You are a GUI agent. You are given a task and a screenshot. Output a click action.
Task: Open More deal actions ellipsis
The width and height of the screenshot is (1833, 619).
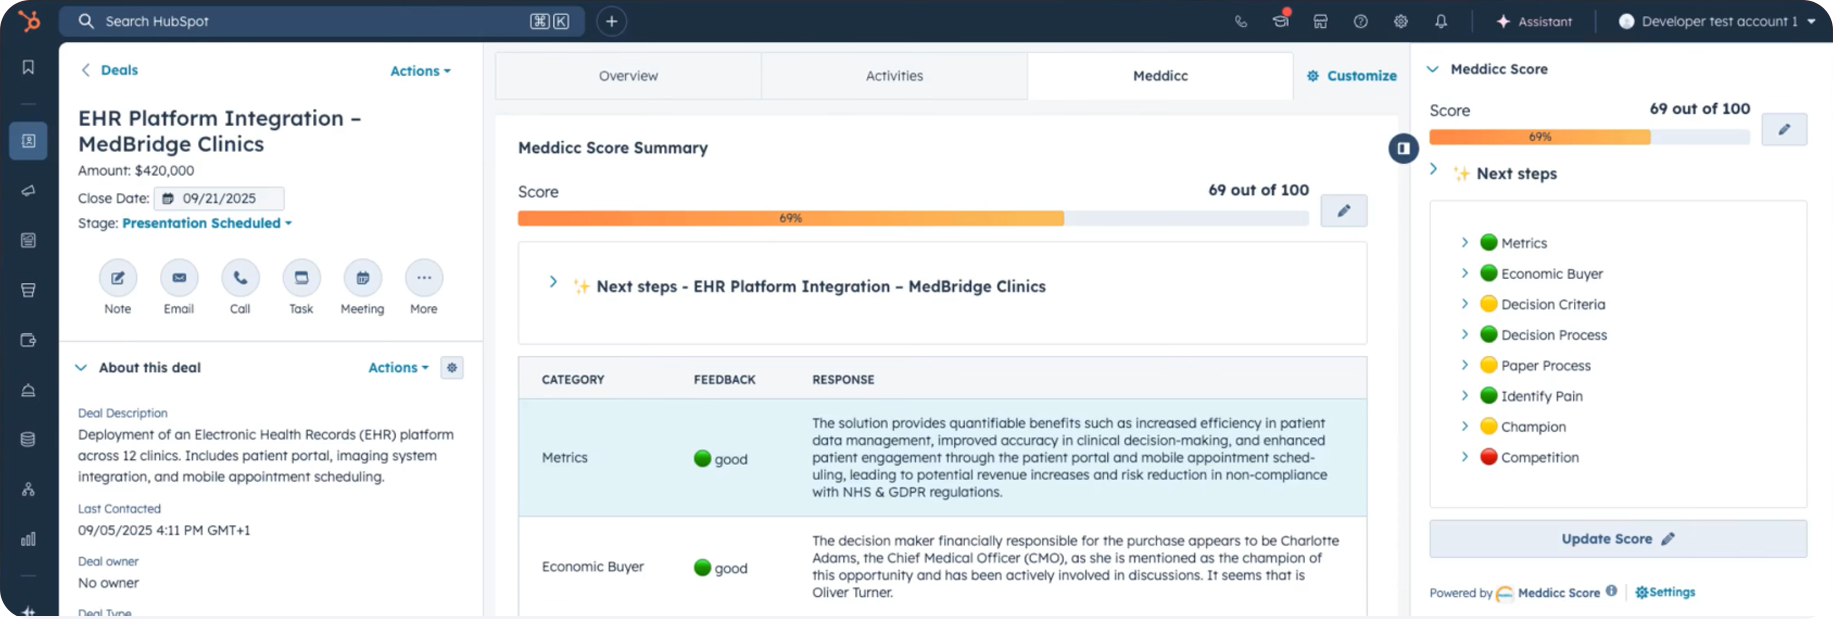(424, 278)
